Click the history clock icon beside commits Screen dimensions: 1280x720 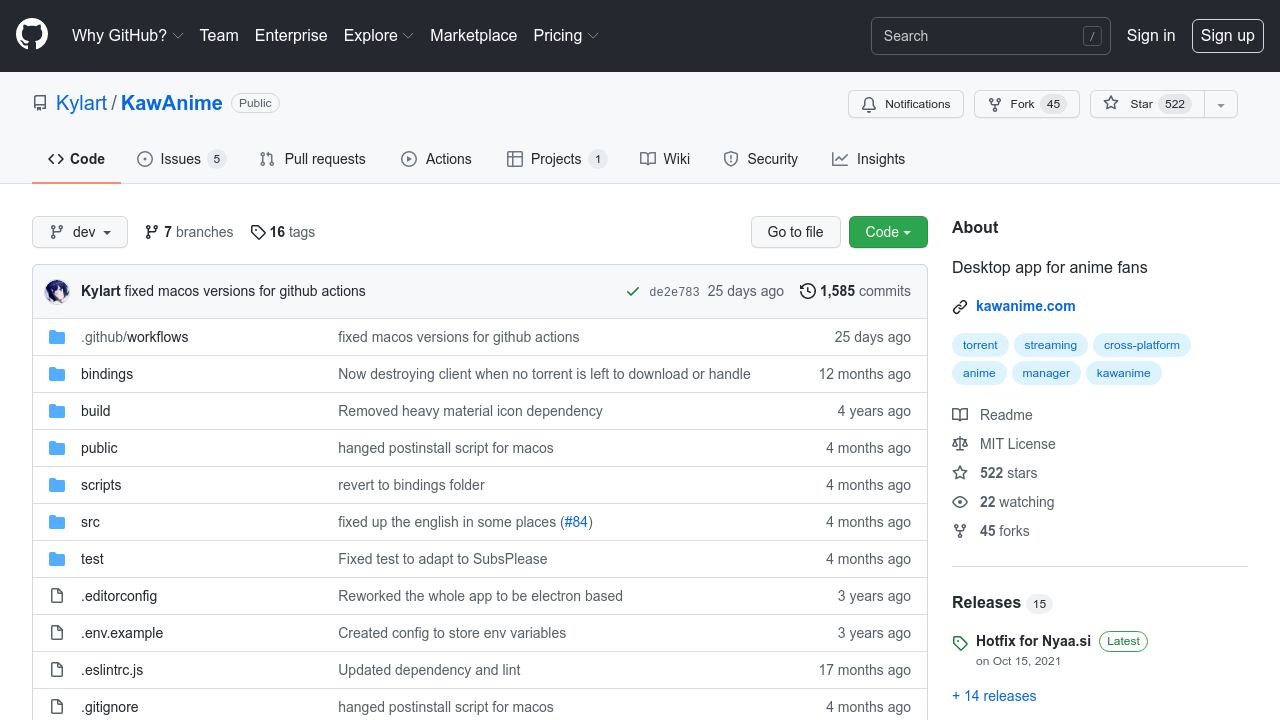point(808,291)
